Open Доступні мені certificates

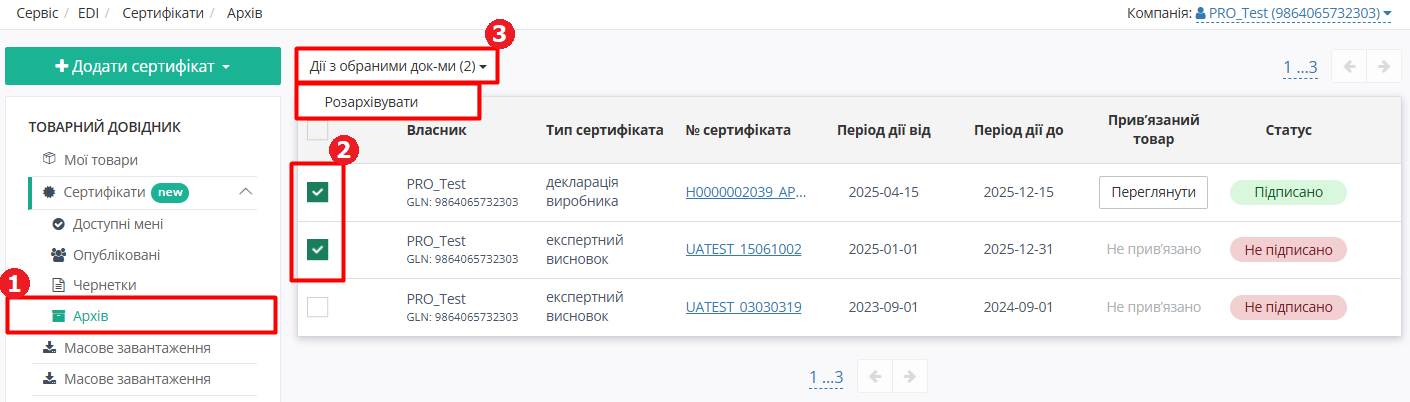pos(118,224)
